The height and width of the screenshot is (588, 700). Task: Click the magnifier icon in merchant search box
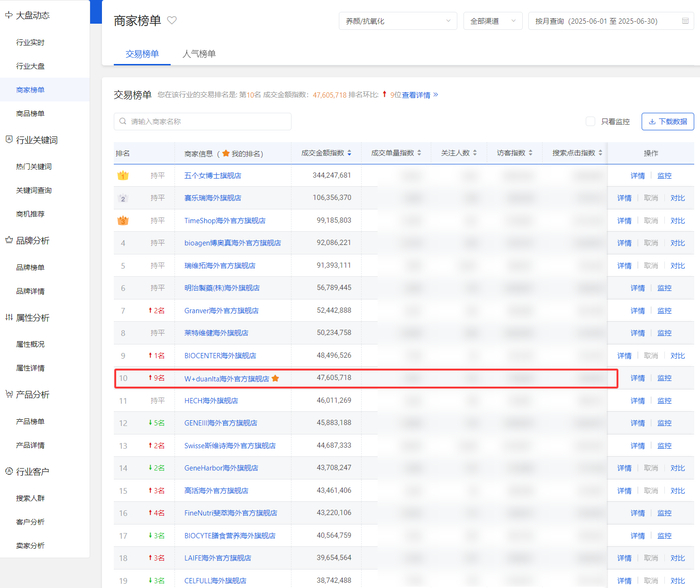tap(123, 121)
